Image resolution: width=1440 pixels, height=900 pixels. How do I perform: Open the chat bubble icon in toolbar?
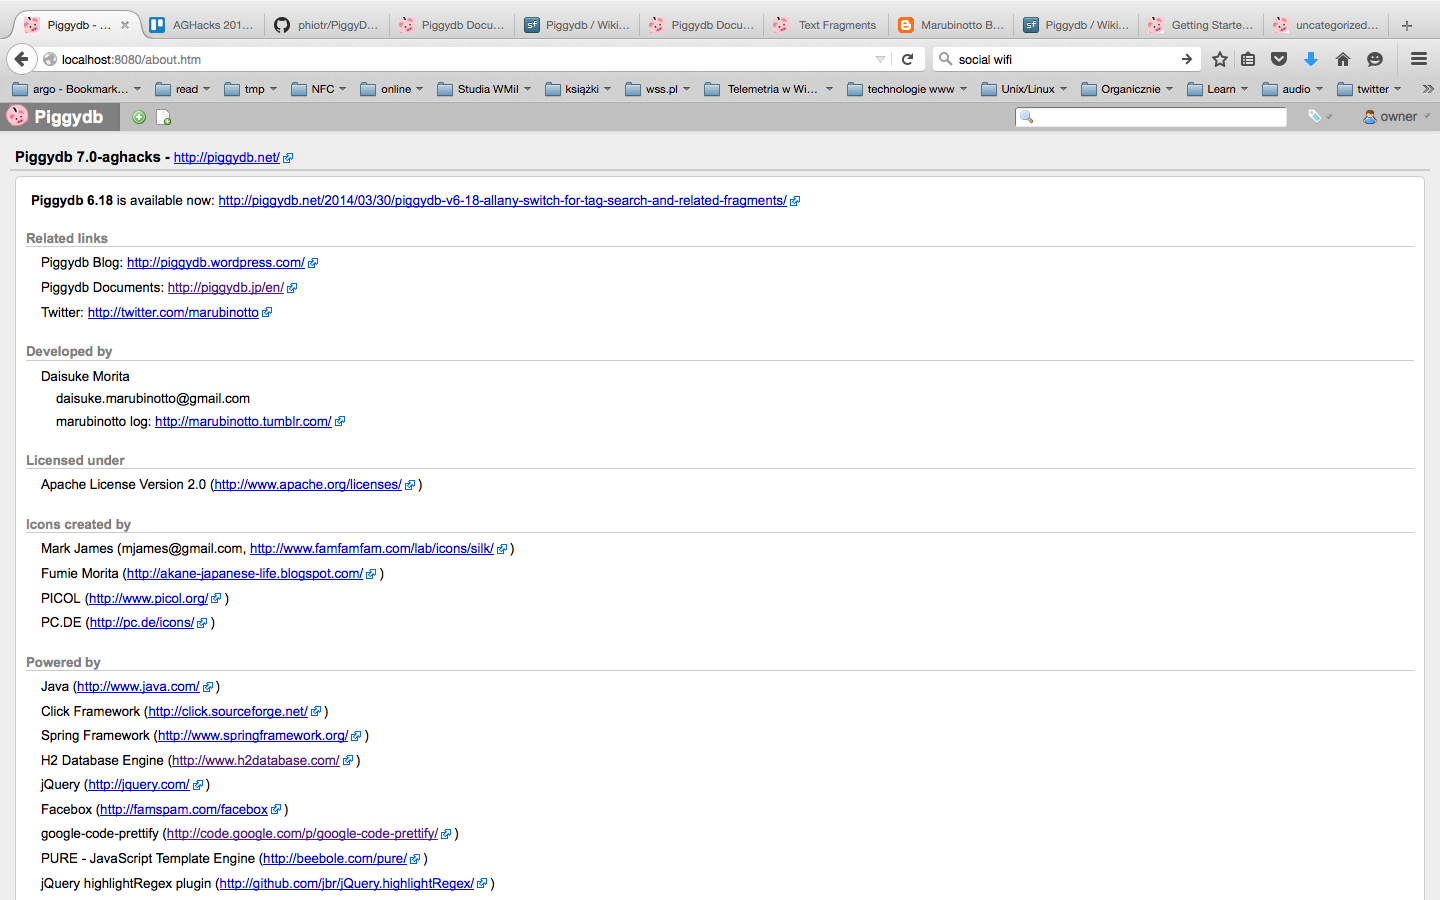point(1375,59)
